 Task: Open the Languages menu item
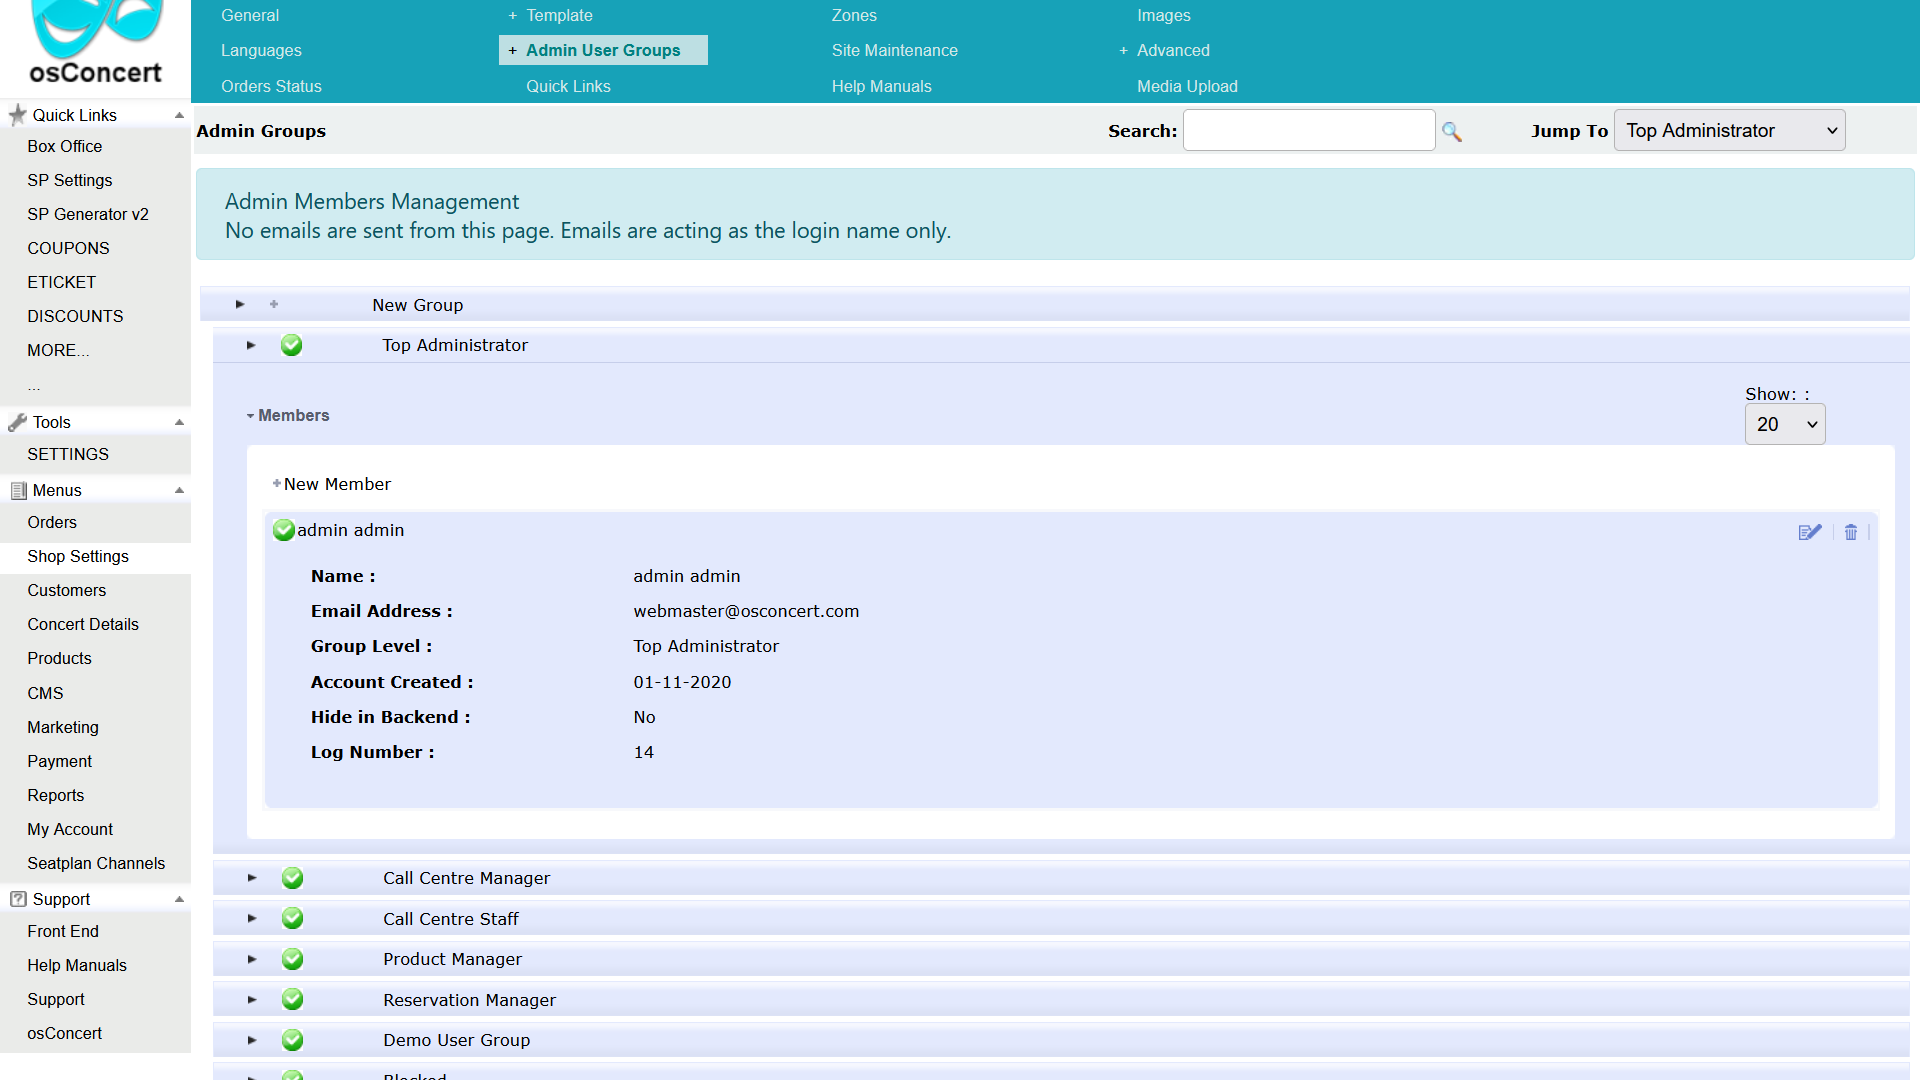click(x=261, y=50)
